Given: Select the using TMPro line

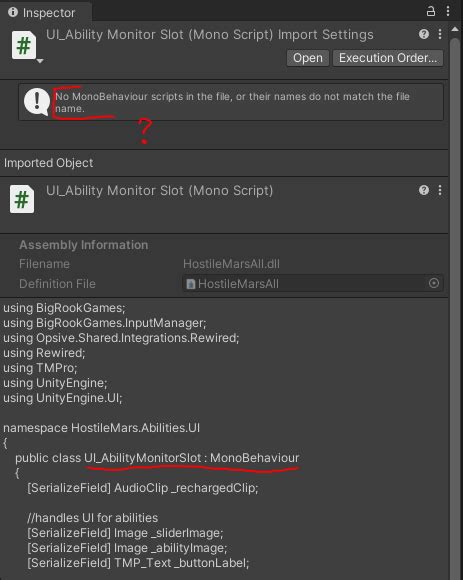Looking at the screenshot, I should [40, 368].
